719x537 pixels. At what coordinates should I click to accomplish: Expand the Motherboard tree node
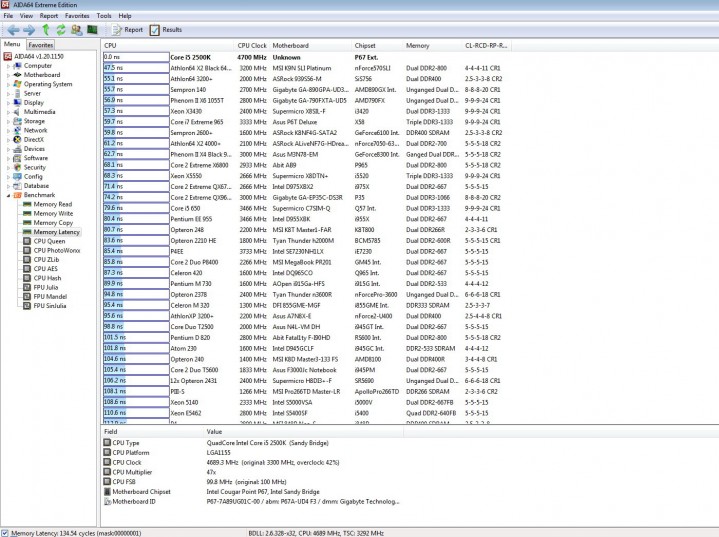pos(8,75)
